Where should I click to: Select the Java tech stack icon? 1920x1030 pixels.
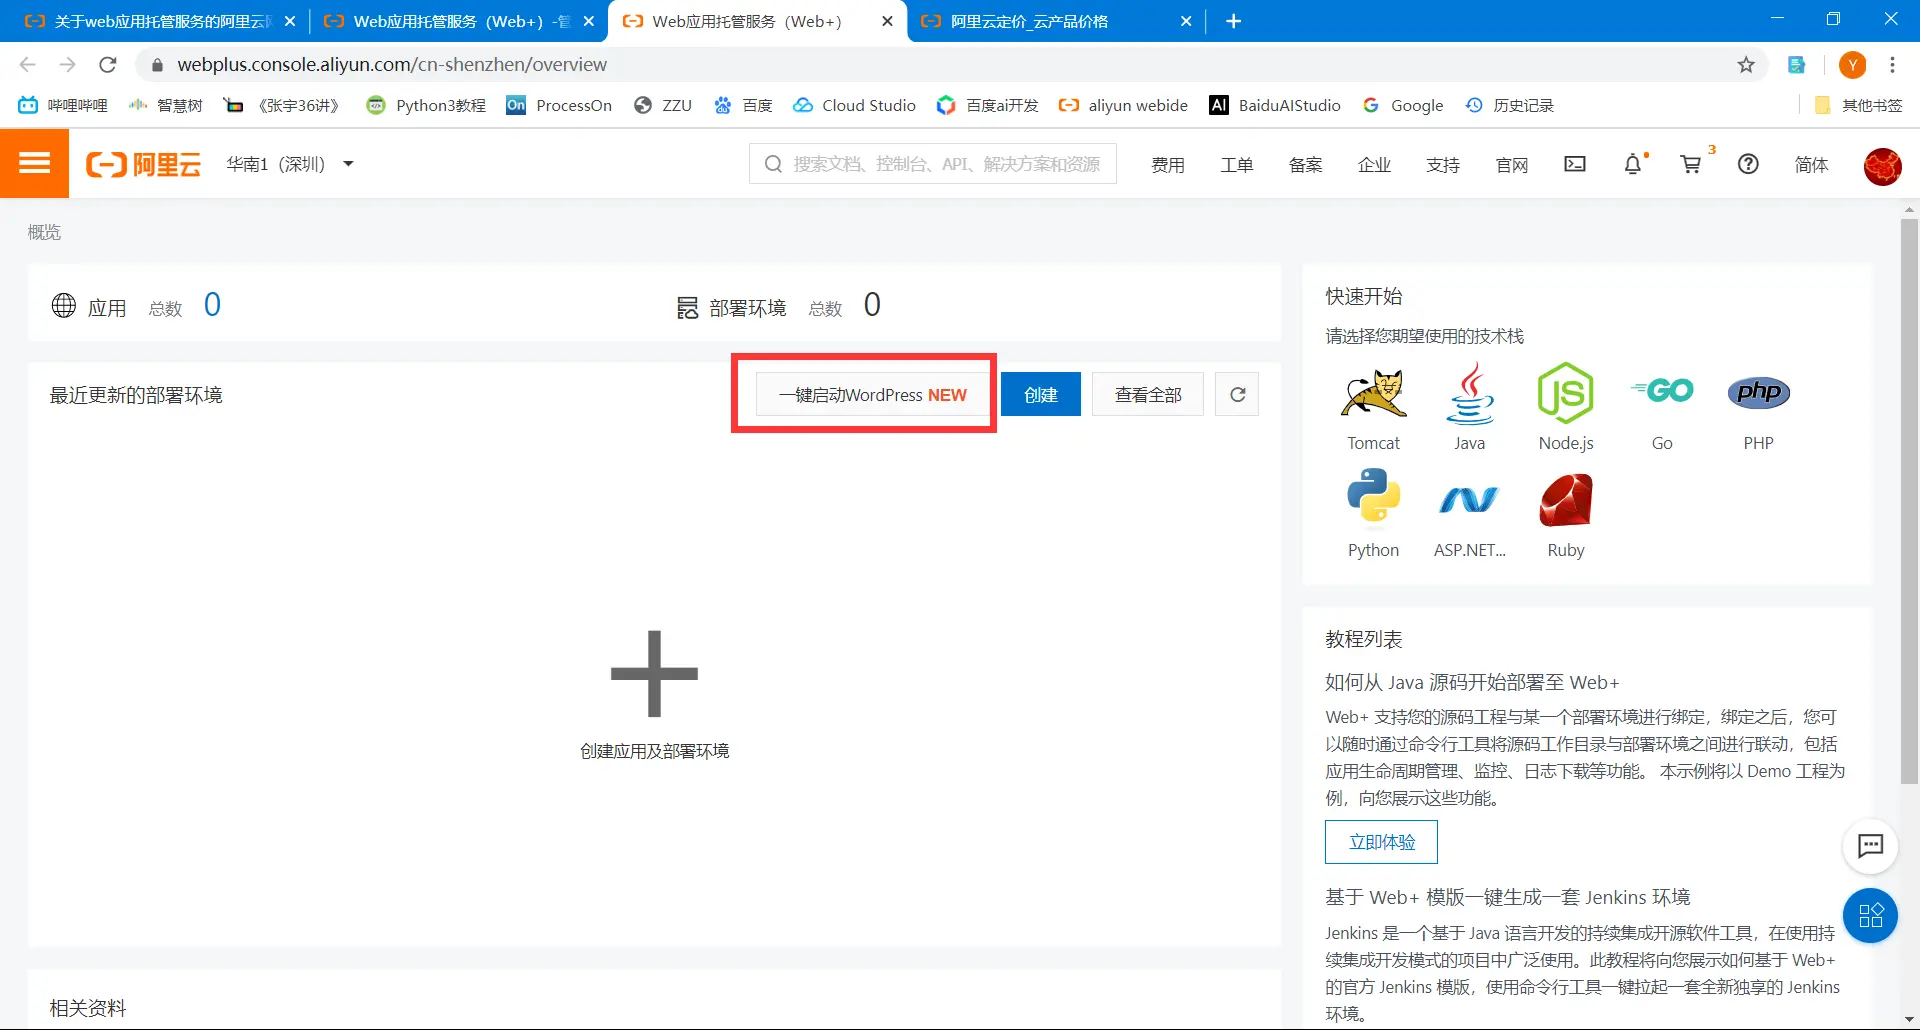[1469, 393]
